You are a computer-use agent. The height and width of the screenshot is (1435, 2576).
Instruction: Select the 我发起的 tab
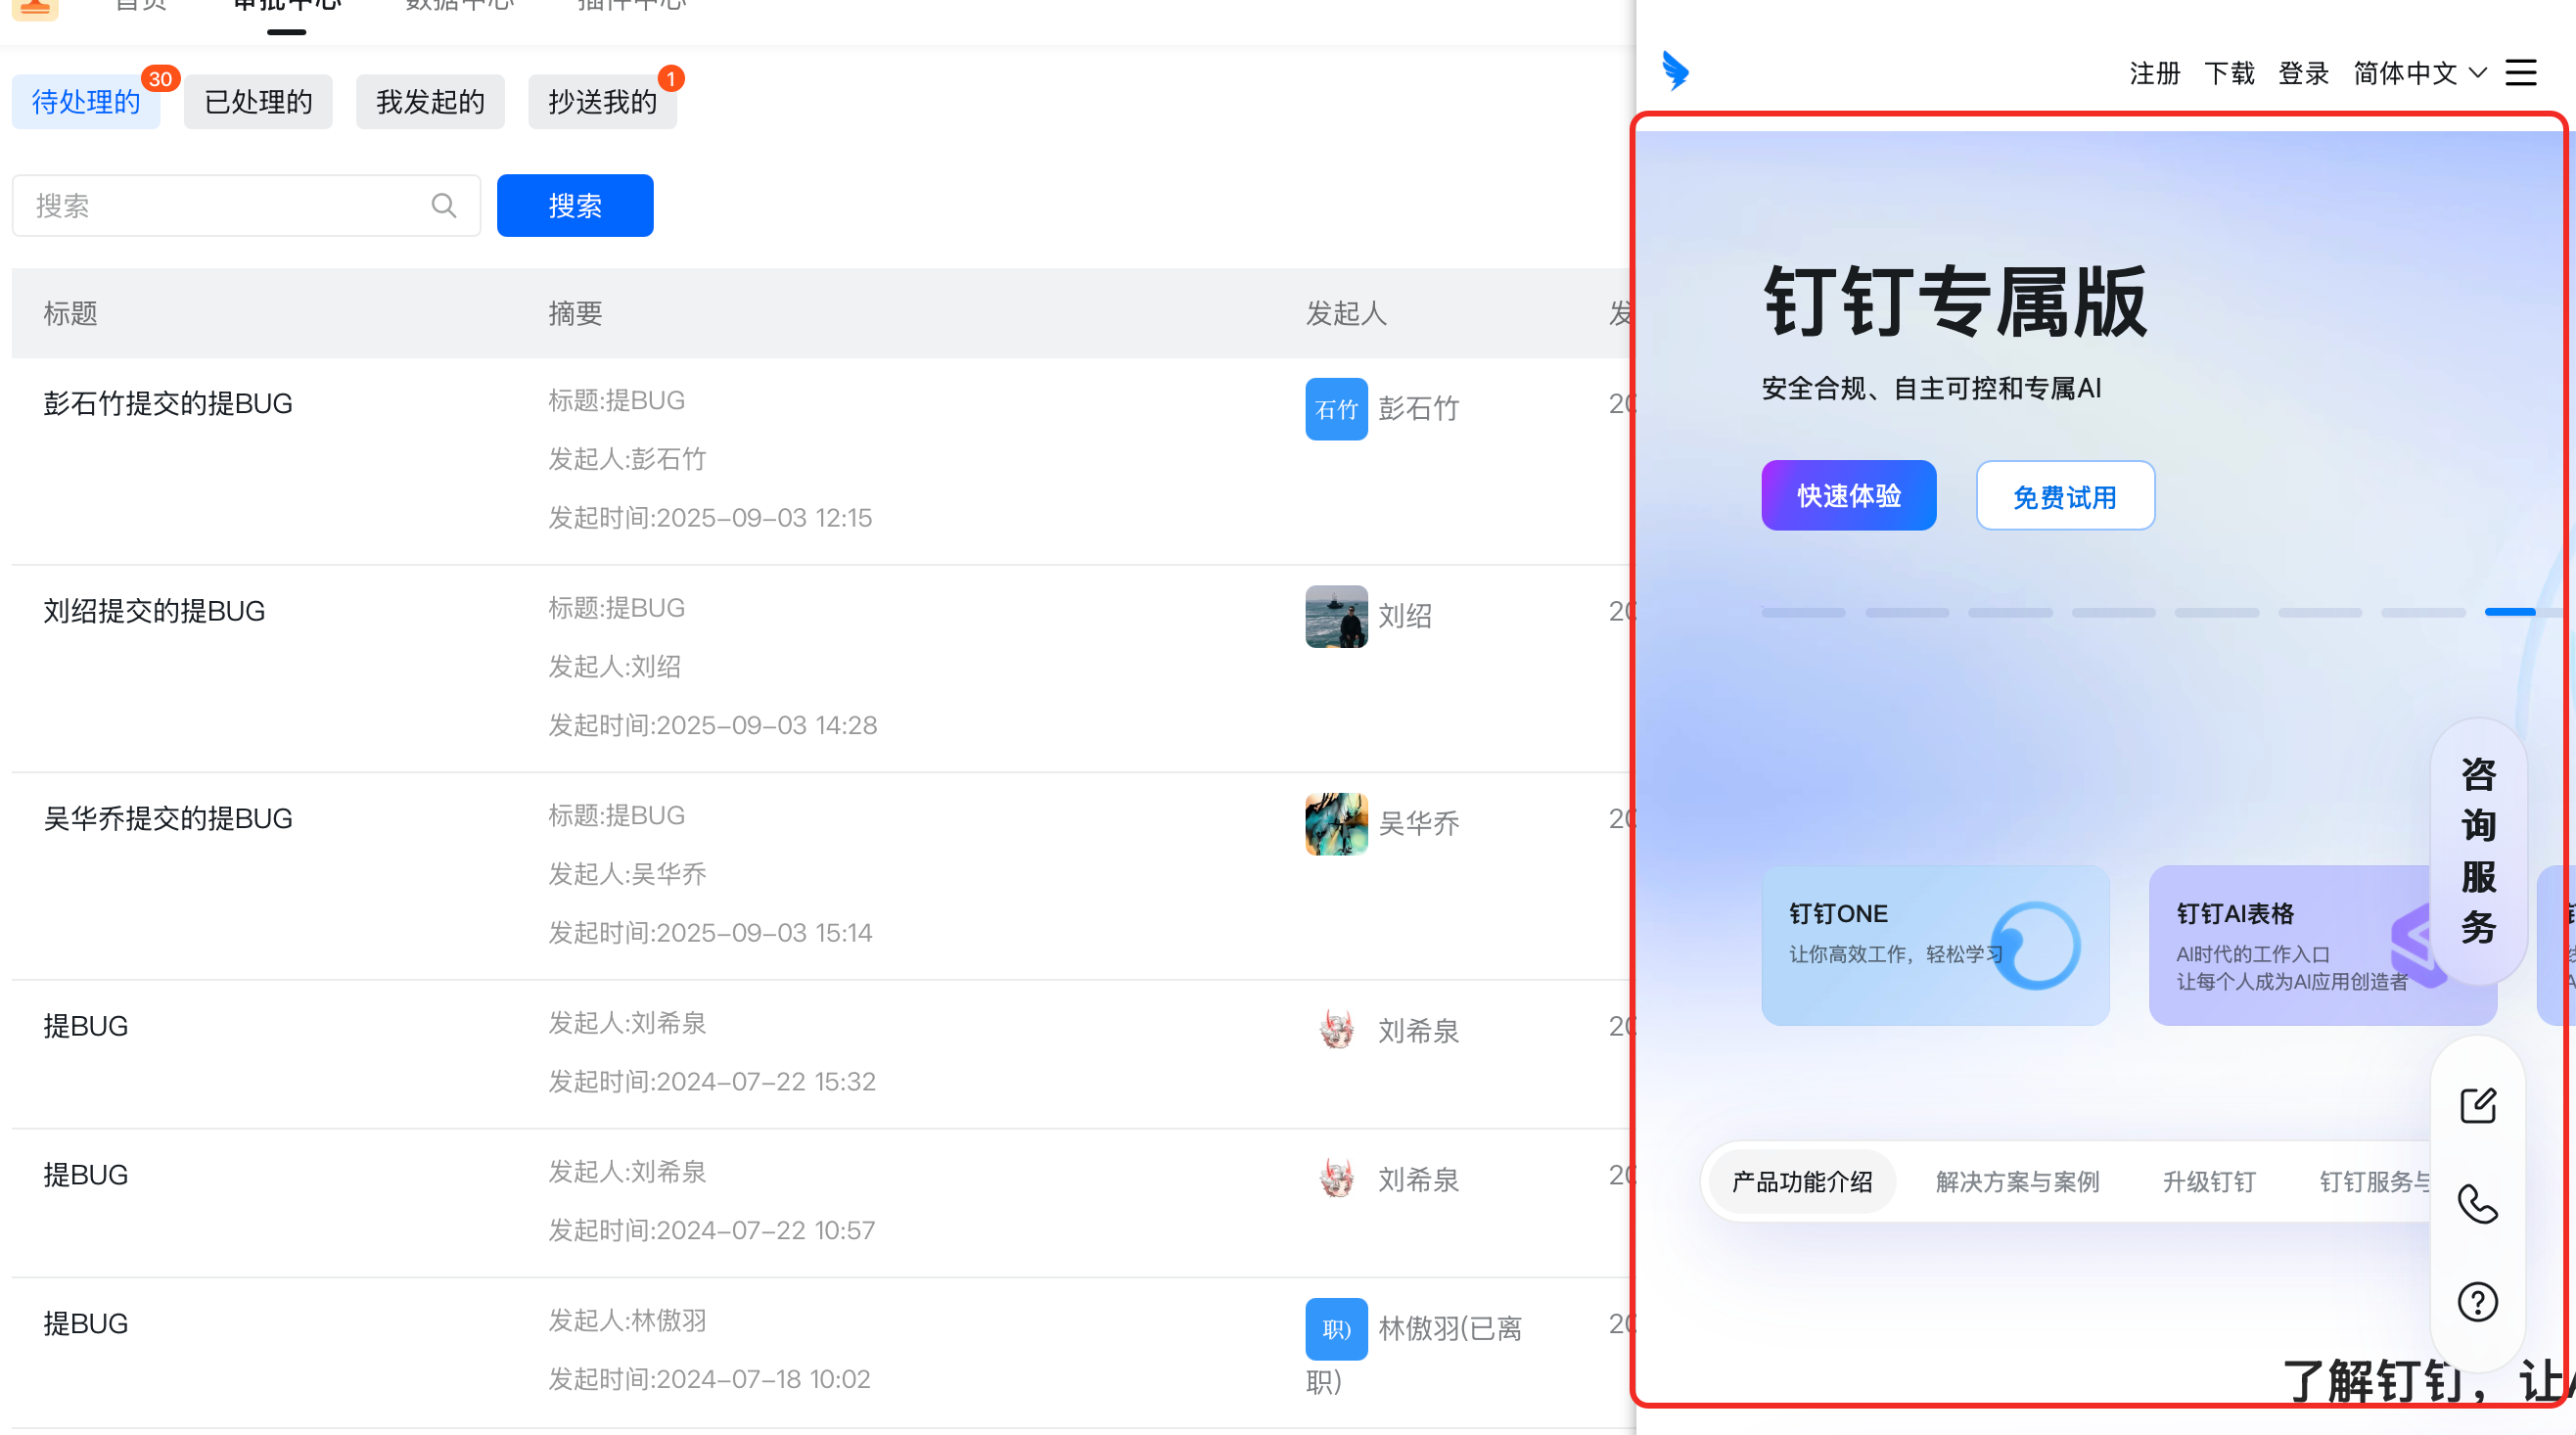430,102
